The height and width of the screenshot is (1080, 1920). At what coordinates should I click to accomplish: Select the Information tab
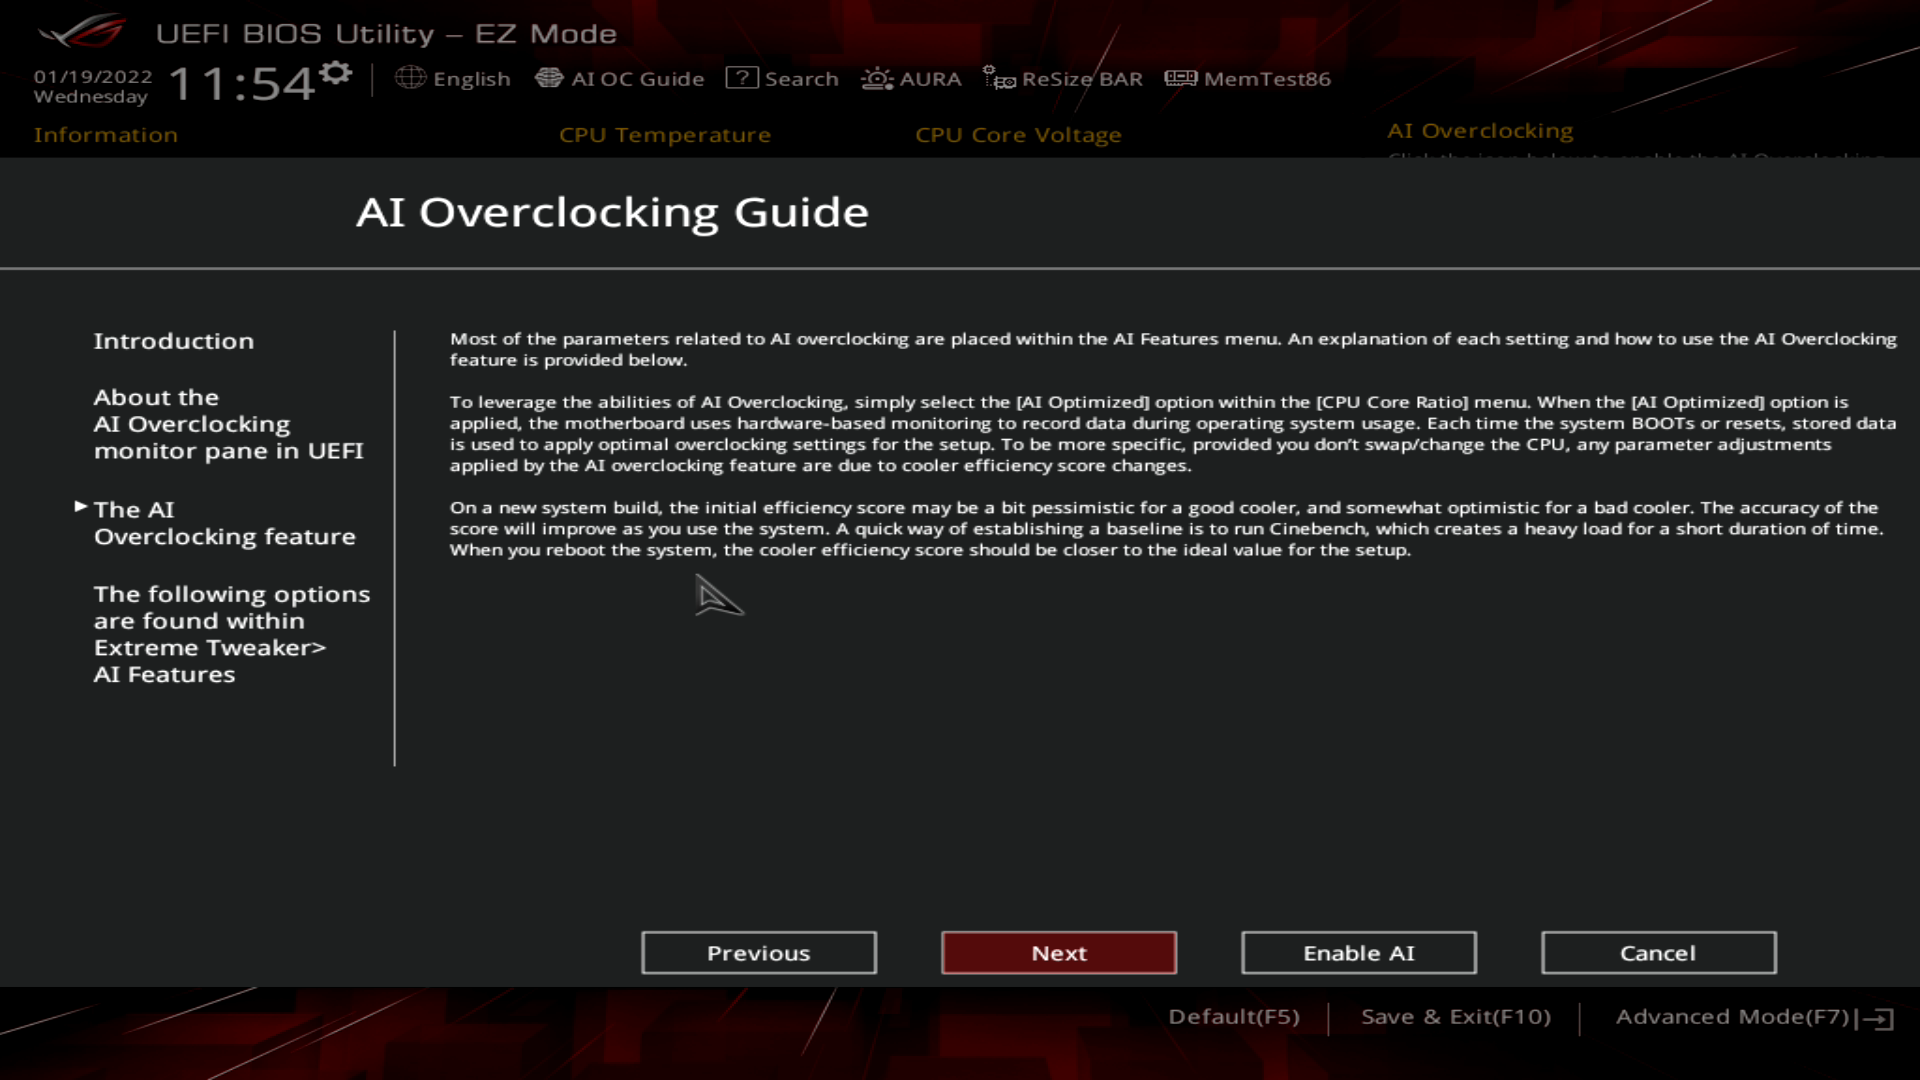pyautogui.click(x=105, y=133)
